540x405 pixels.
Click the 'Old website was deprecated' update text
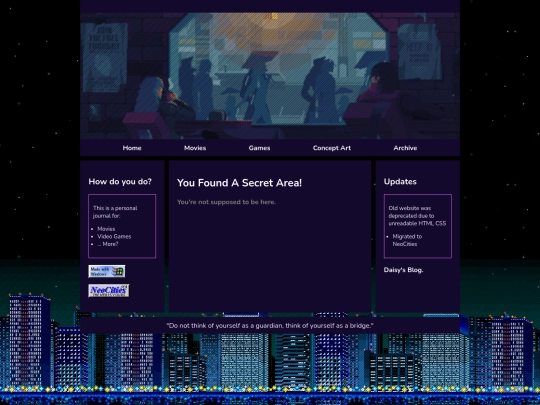click(x=417, y=216)
